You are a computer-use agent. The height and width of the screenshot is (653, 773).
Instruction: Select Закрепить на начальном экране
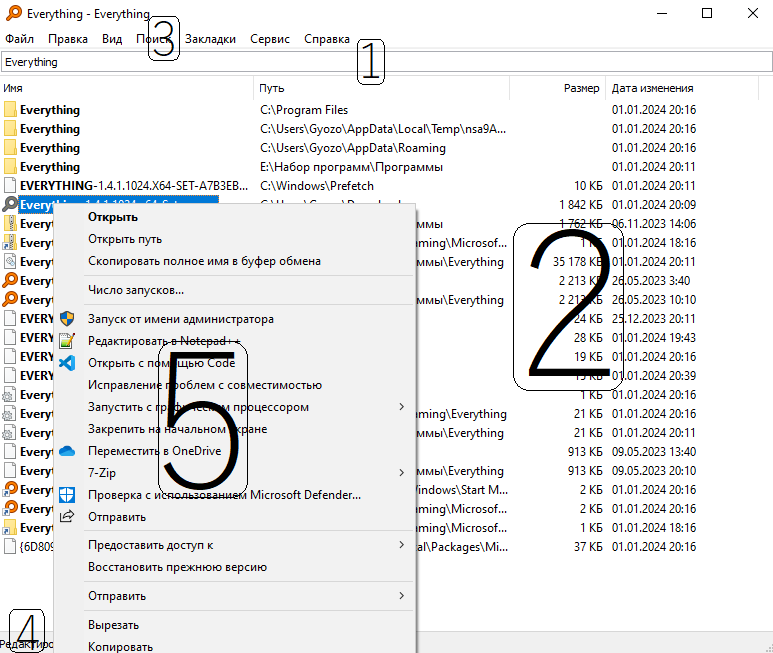177,429
